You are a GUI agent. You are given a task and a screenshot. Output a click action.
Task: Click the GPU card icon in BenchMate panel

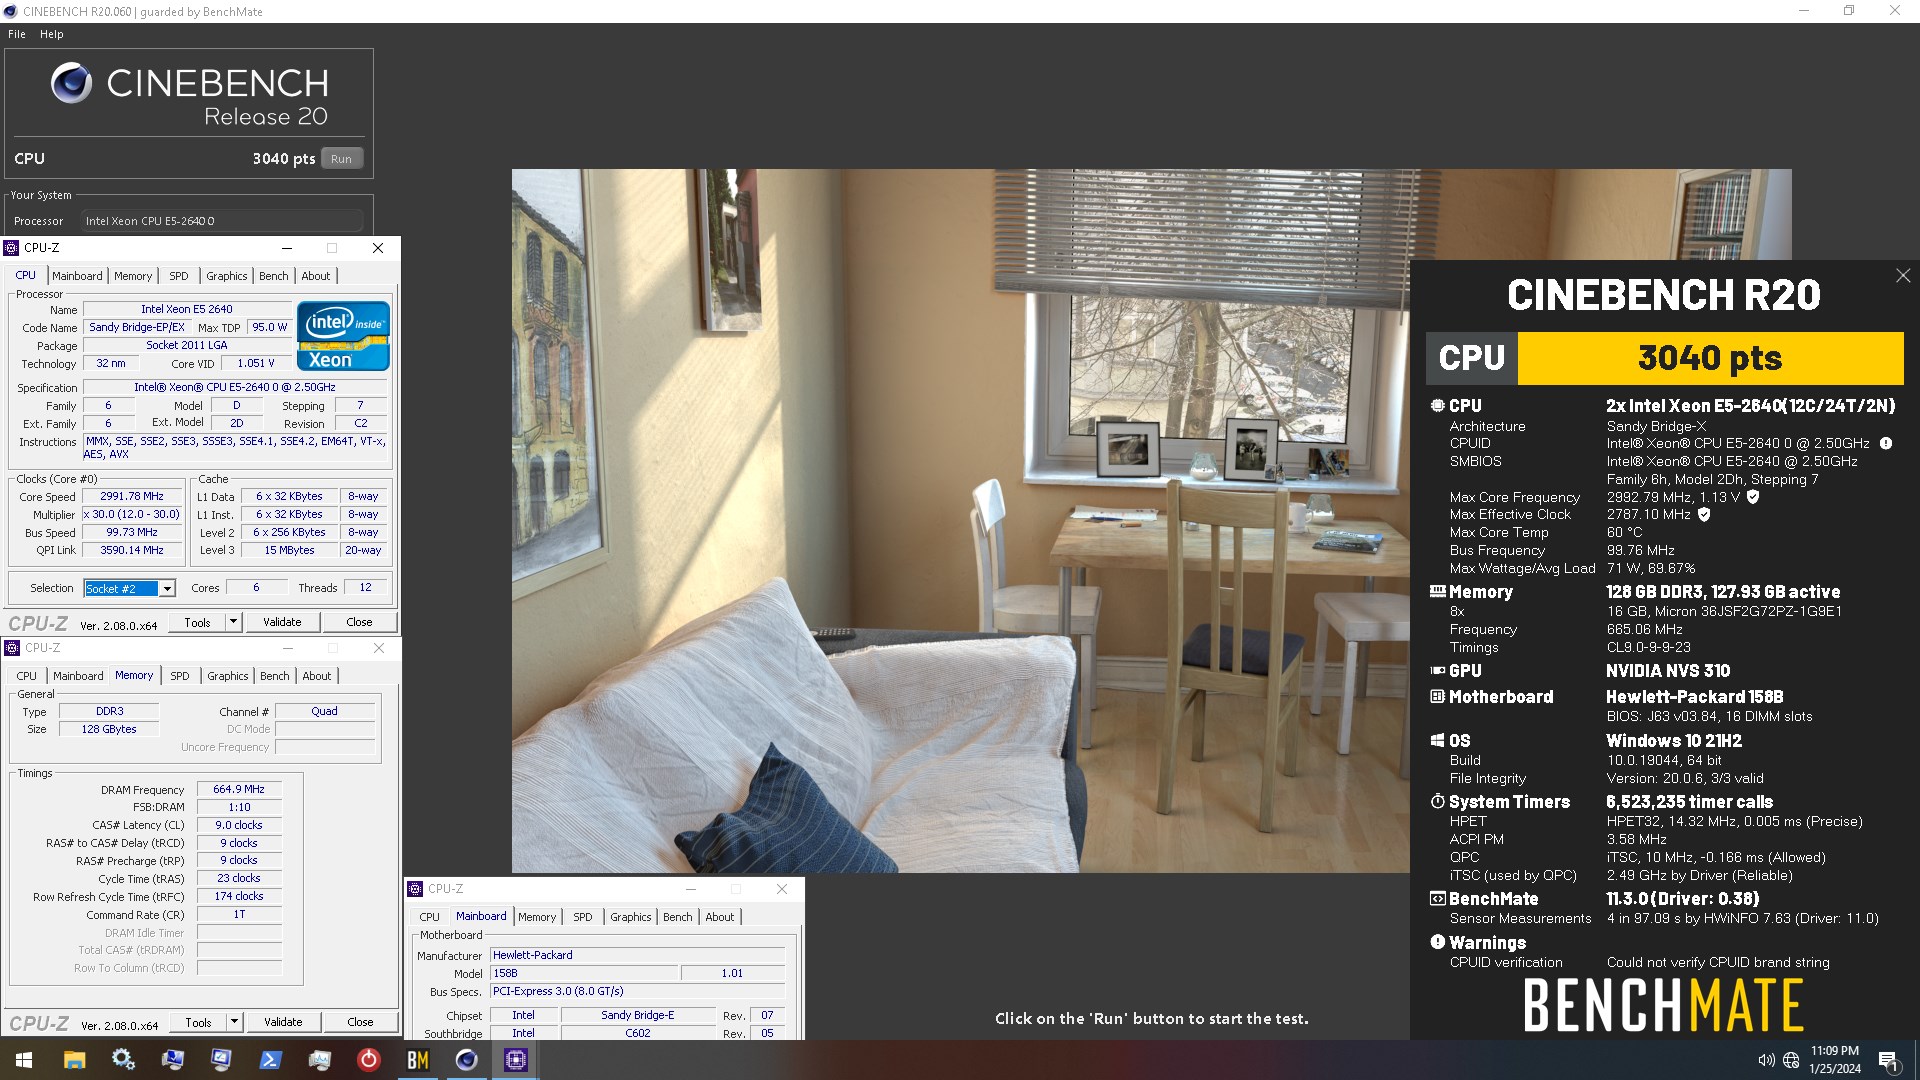click(x=1437, y=671)
